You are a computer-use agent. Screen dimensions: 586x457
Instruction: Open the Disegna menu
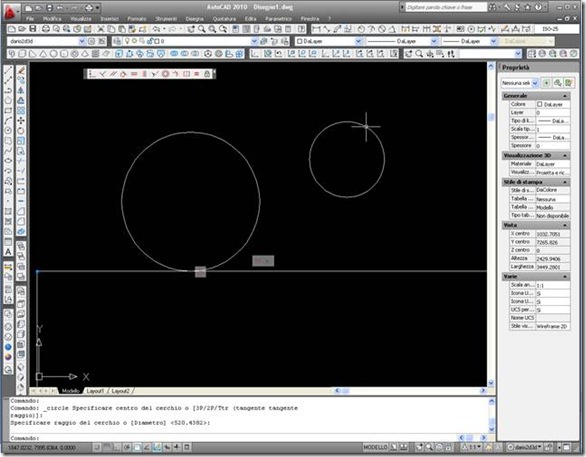click(x=195, y=18)
